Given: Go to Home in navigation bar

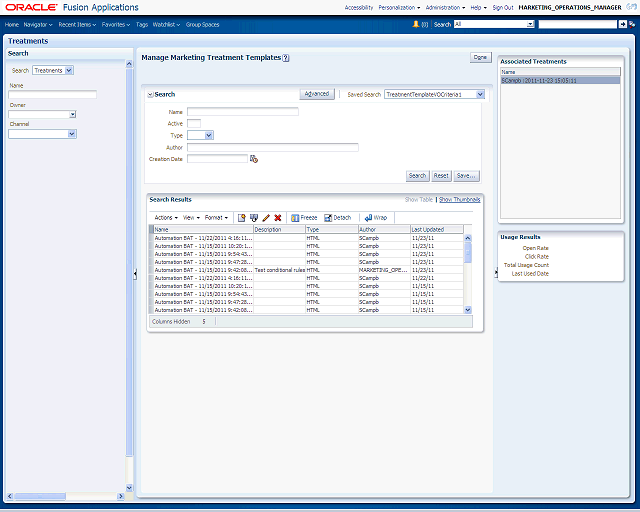Looking at the screenshot, I should click(x=12, y=25).
